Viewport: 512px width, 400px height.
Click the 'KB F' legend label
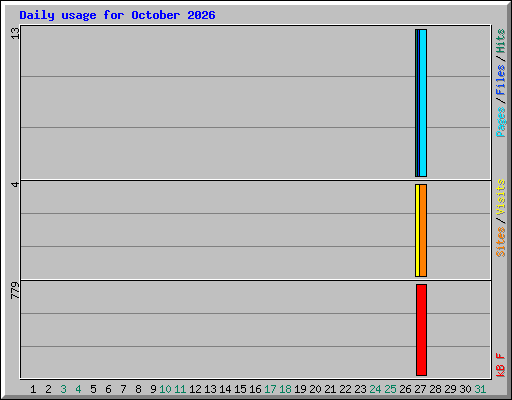pyautogui.click(x=500, y=365)
